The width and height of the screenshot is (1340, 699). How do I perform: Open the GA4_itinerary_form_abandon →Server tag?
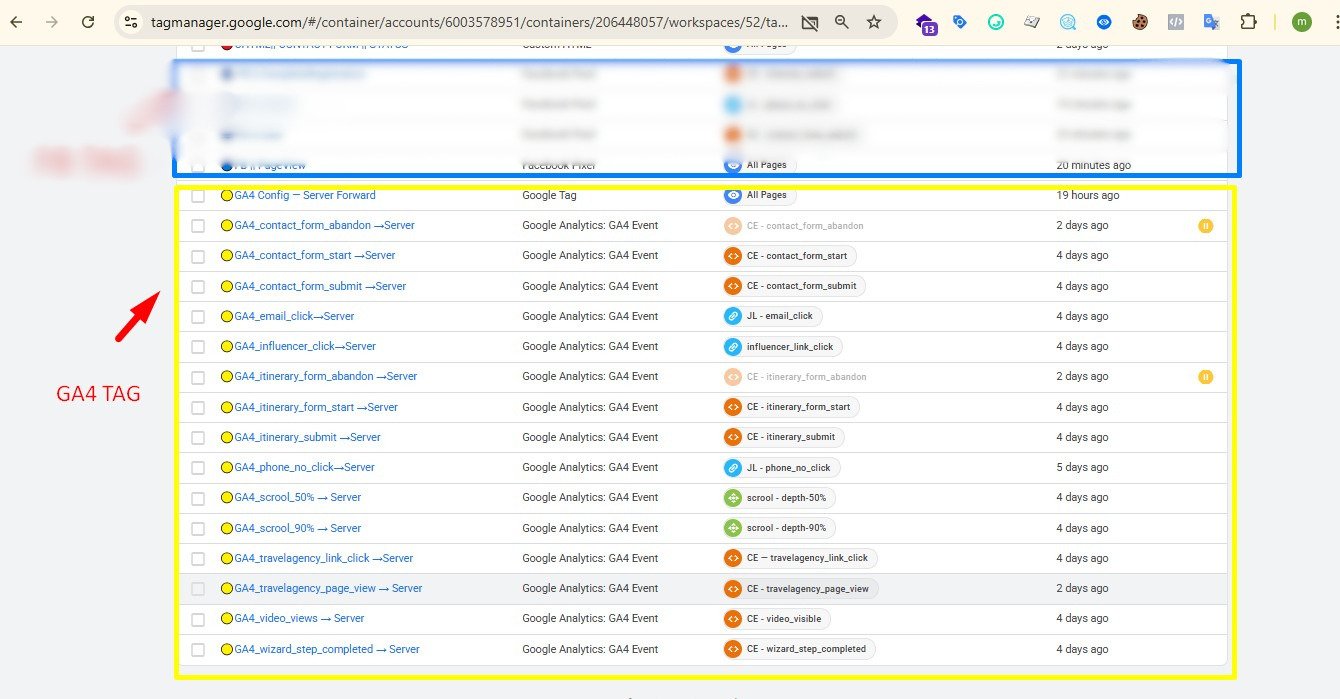(326, 376)
